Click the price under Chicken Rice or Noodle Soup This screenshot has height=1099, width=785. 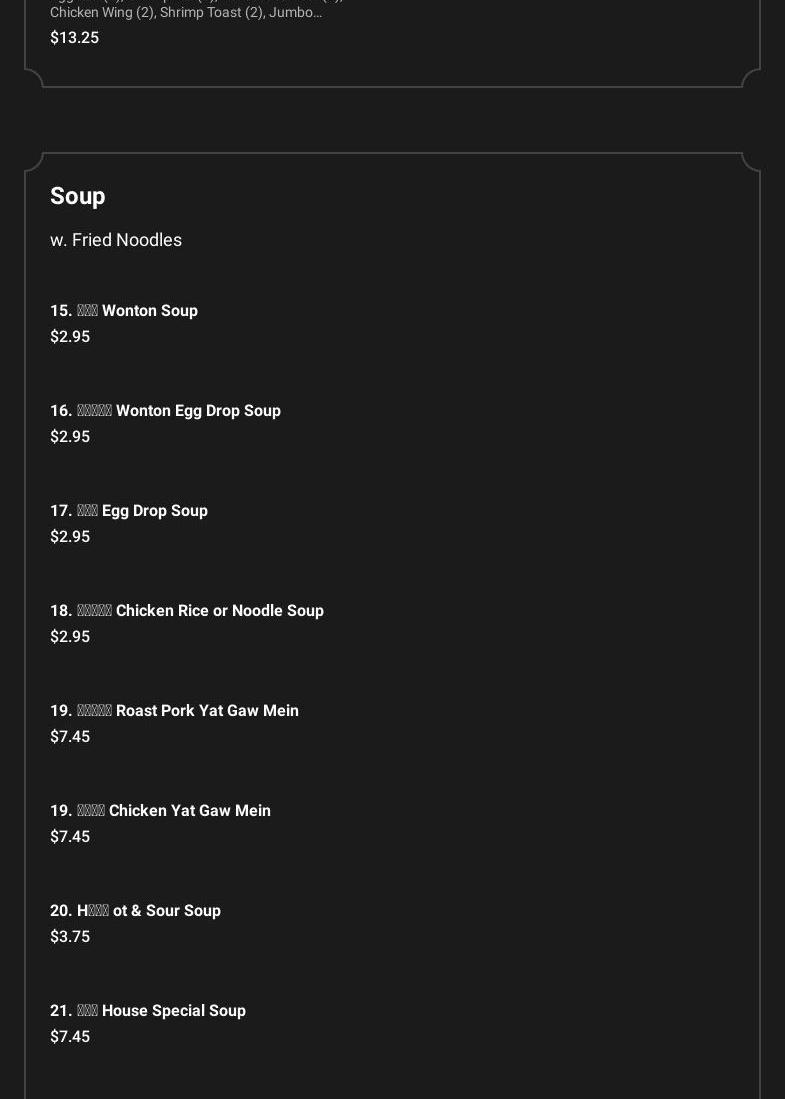70,637
